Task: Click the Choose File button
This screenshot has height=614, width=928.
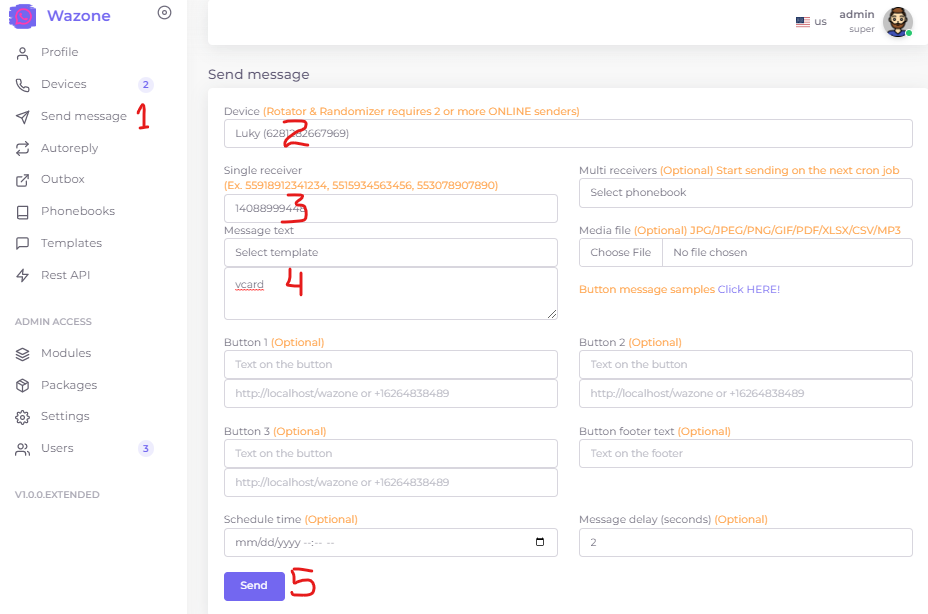Action: 620,253
